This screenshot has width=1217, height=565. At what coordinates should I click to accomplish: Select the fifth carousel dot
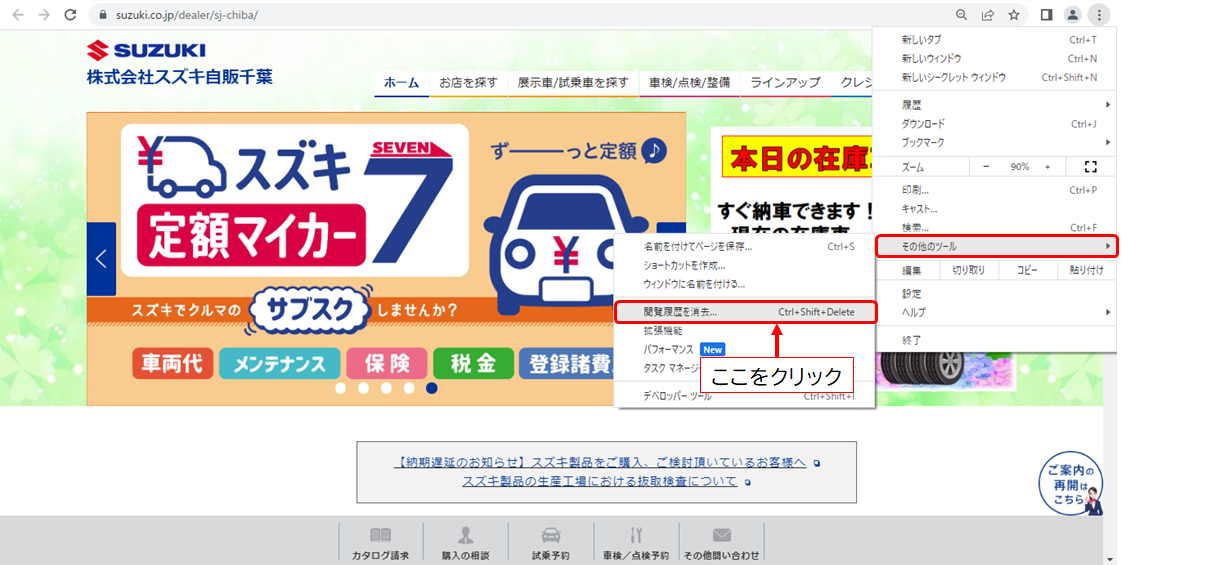click(431, 388)
